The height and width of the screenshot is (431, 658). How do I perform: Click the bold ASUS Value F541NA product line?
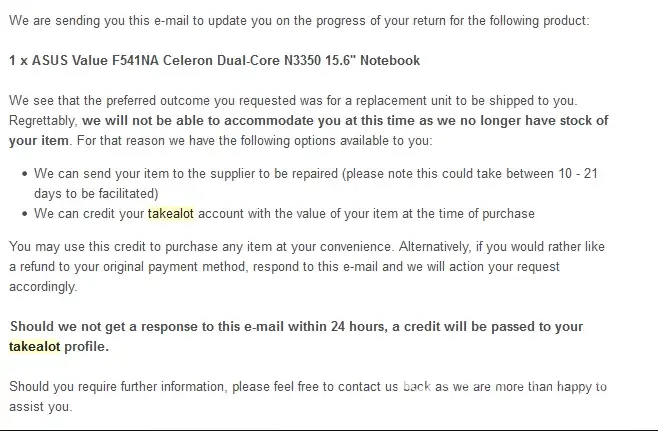point(214,60)
